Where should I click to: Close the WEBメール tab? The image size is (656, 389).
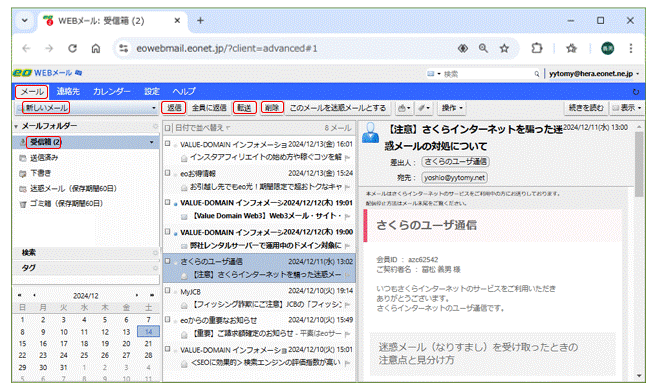click(x=177, y=20)
